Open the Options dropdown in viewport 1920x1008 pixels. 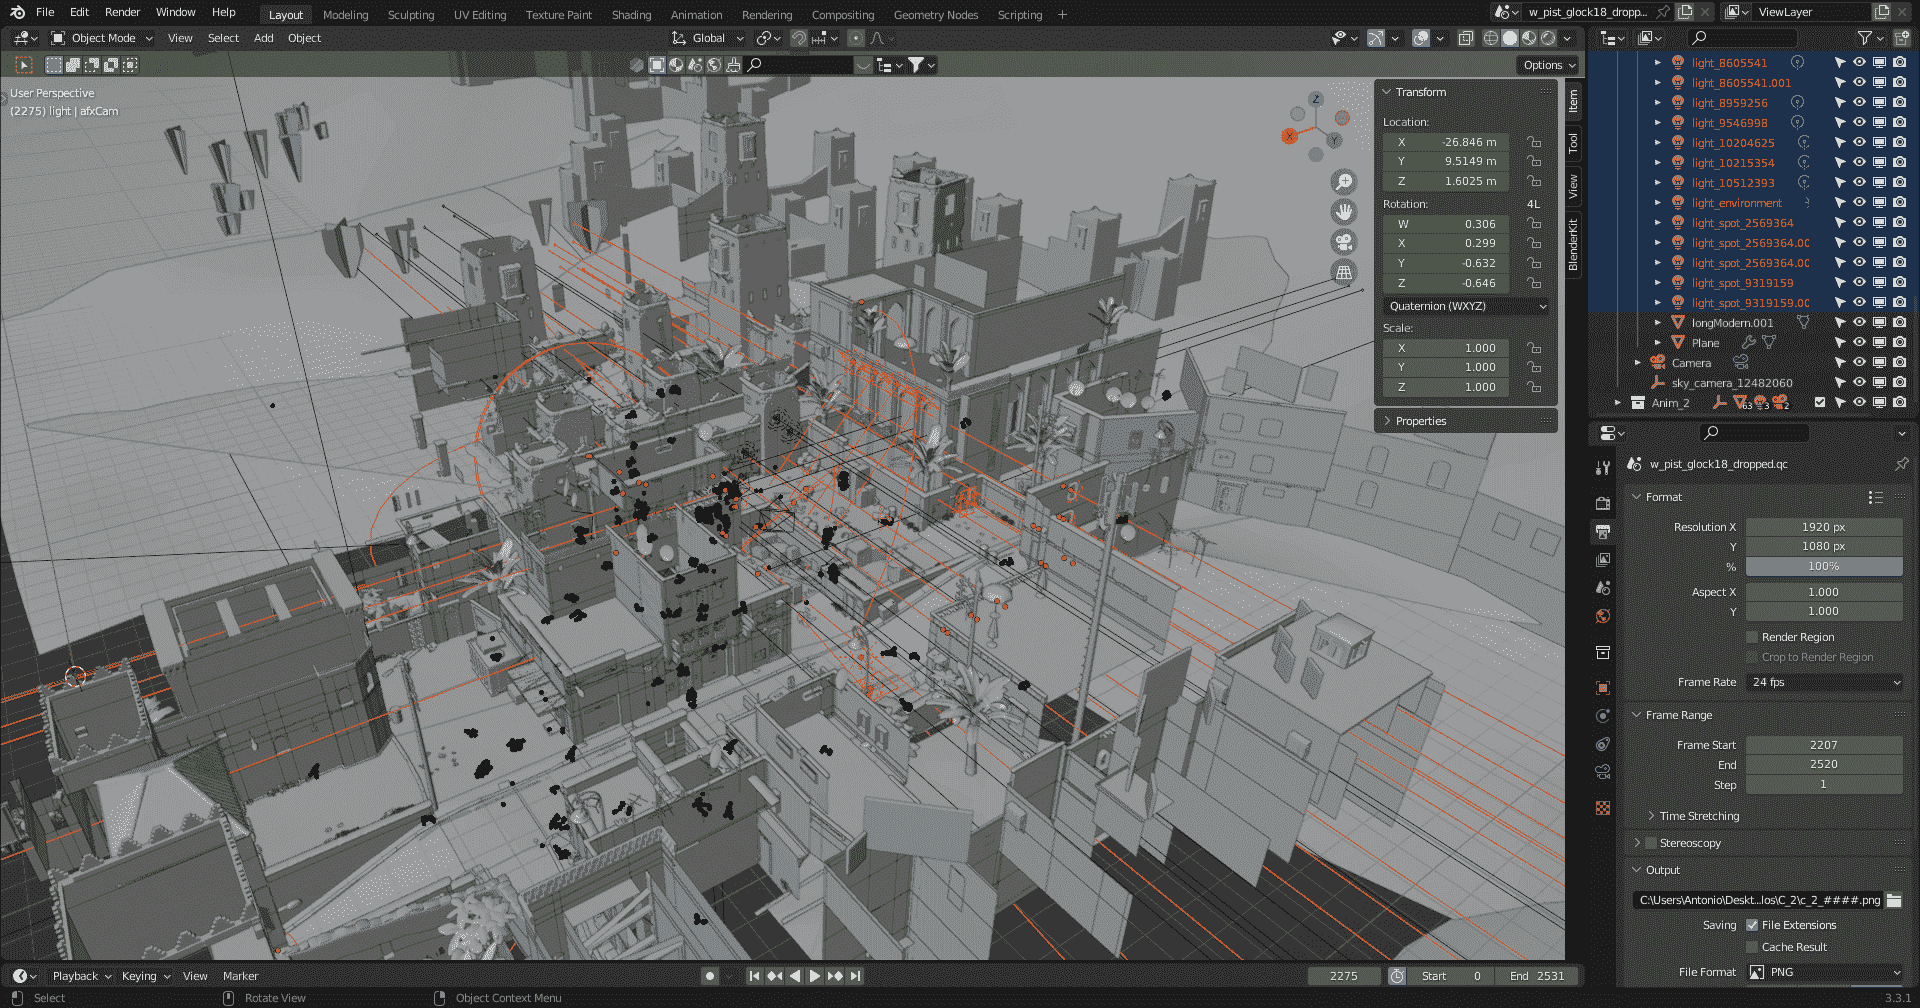(x=1549, y=65)
